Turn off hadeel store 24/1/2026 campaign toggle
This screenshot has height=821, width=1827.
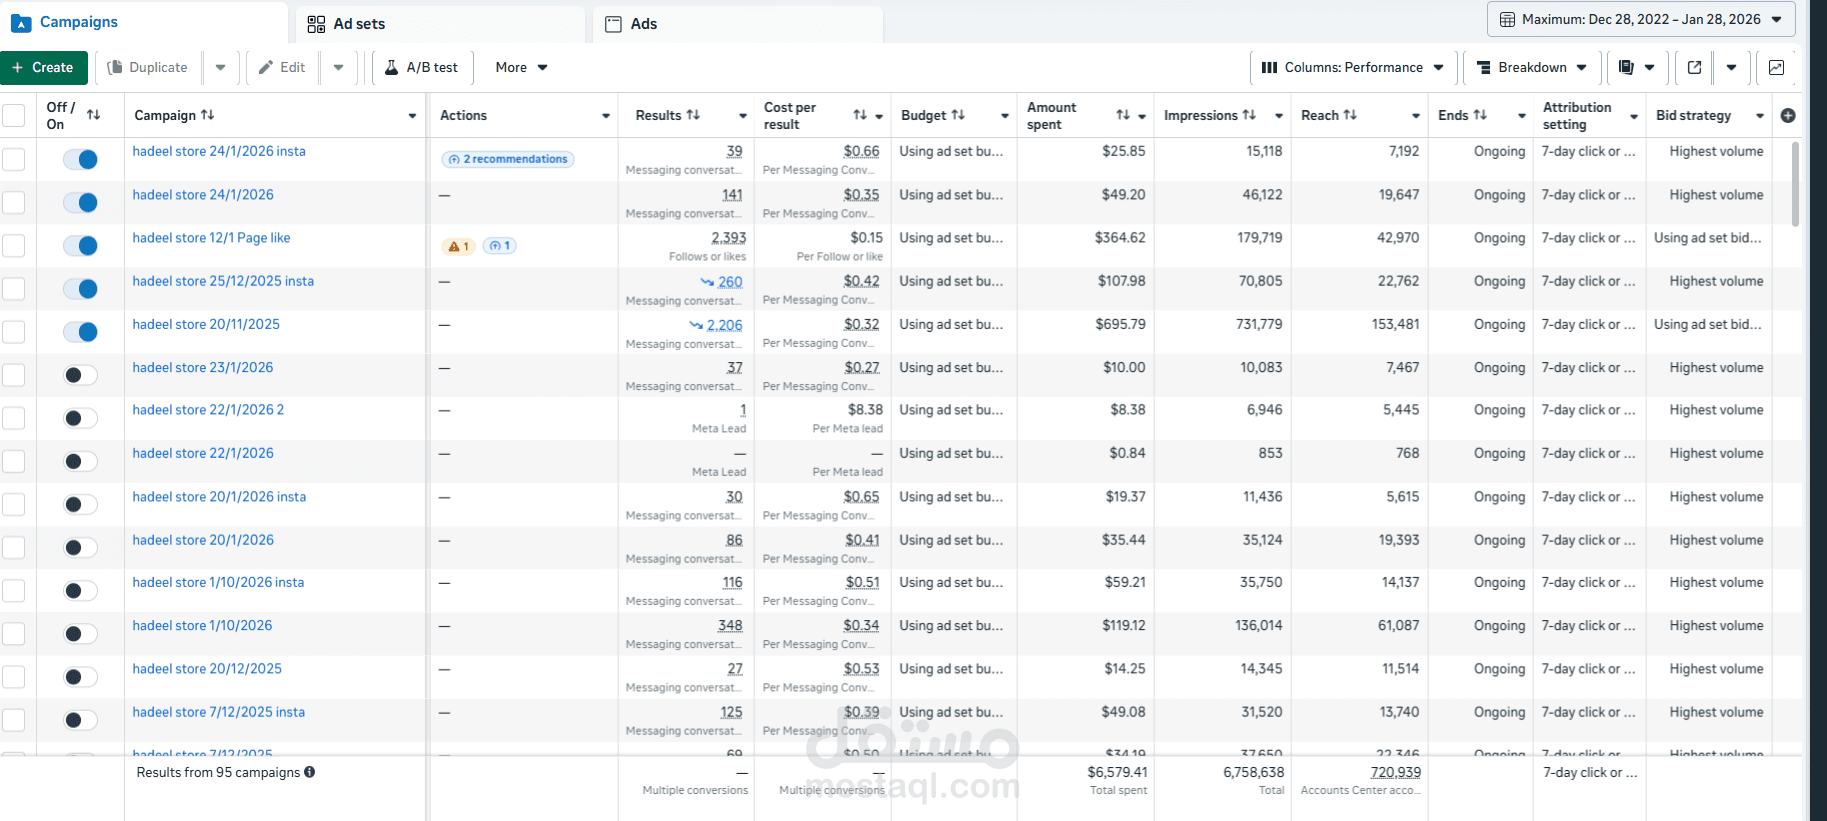(x=80, y=202)
